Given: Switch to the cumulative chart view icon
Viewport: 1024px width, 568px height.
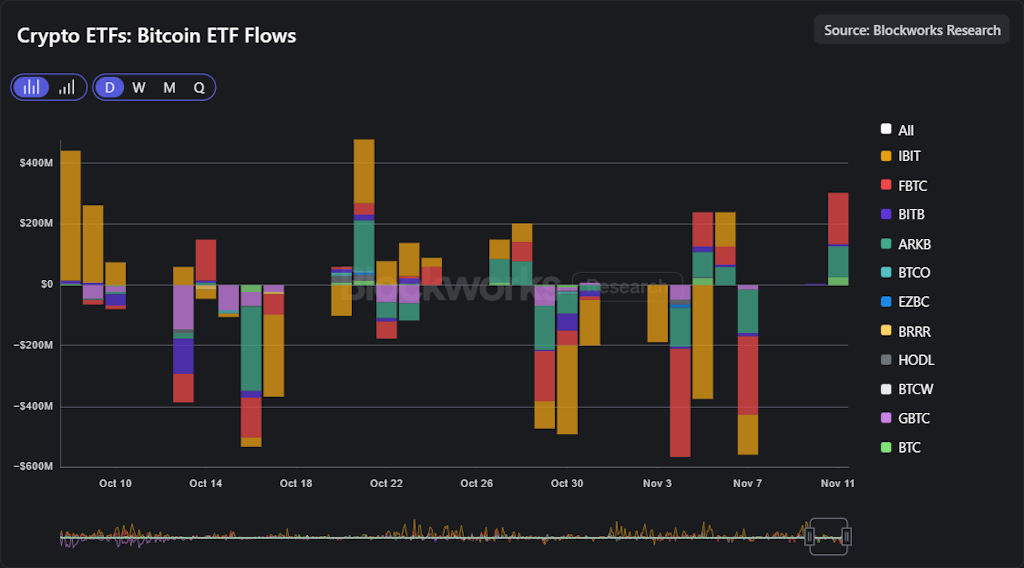Looking at the screenshot, I should tap(67, 87).
